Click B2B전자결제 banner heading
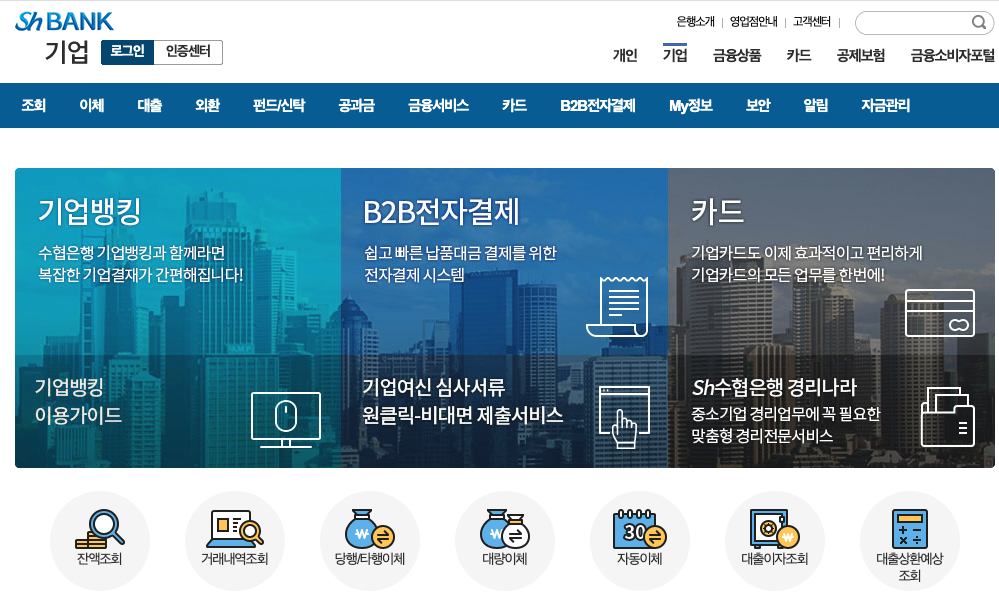 click(442, 211)
